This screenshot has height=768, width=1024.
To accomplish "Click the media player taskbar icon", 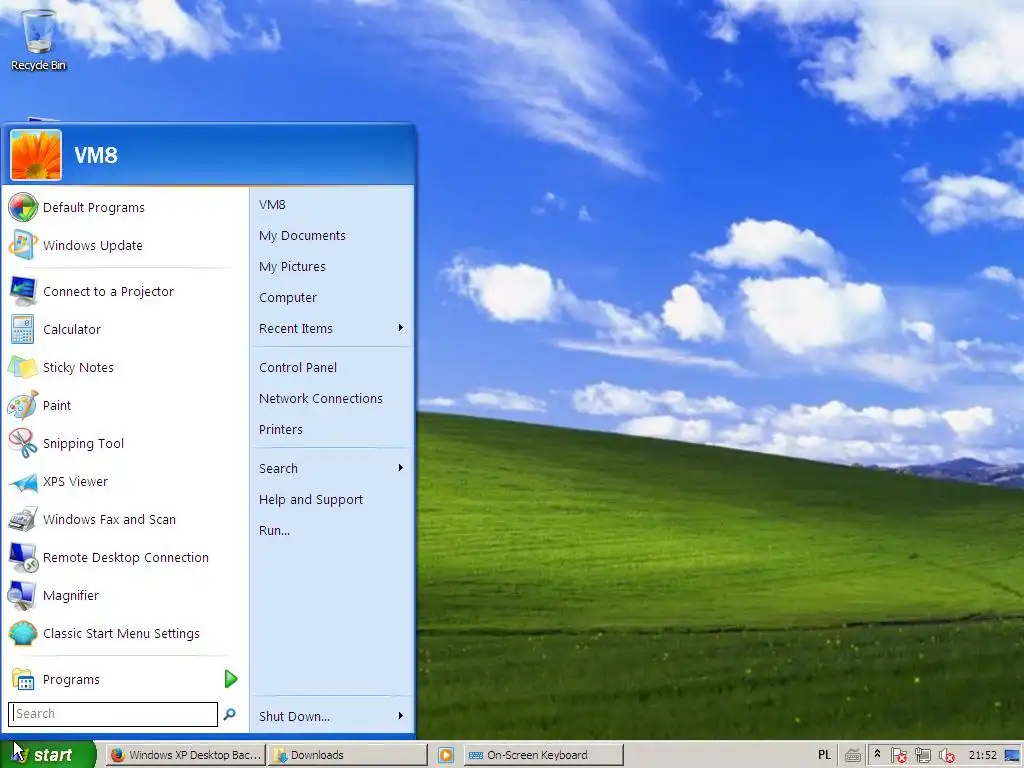I will coord(445,755).
